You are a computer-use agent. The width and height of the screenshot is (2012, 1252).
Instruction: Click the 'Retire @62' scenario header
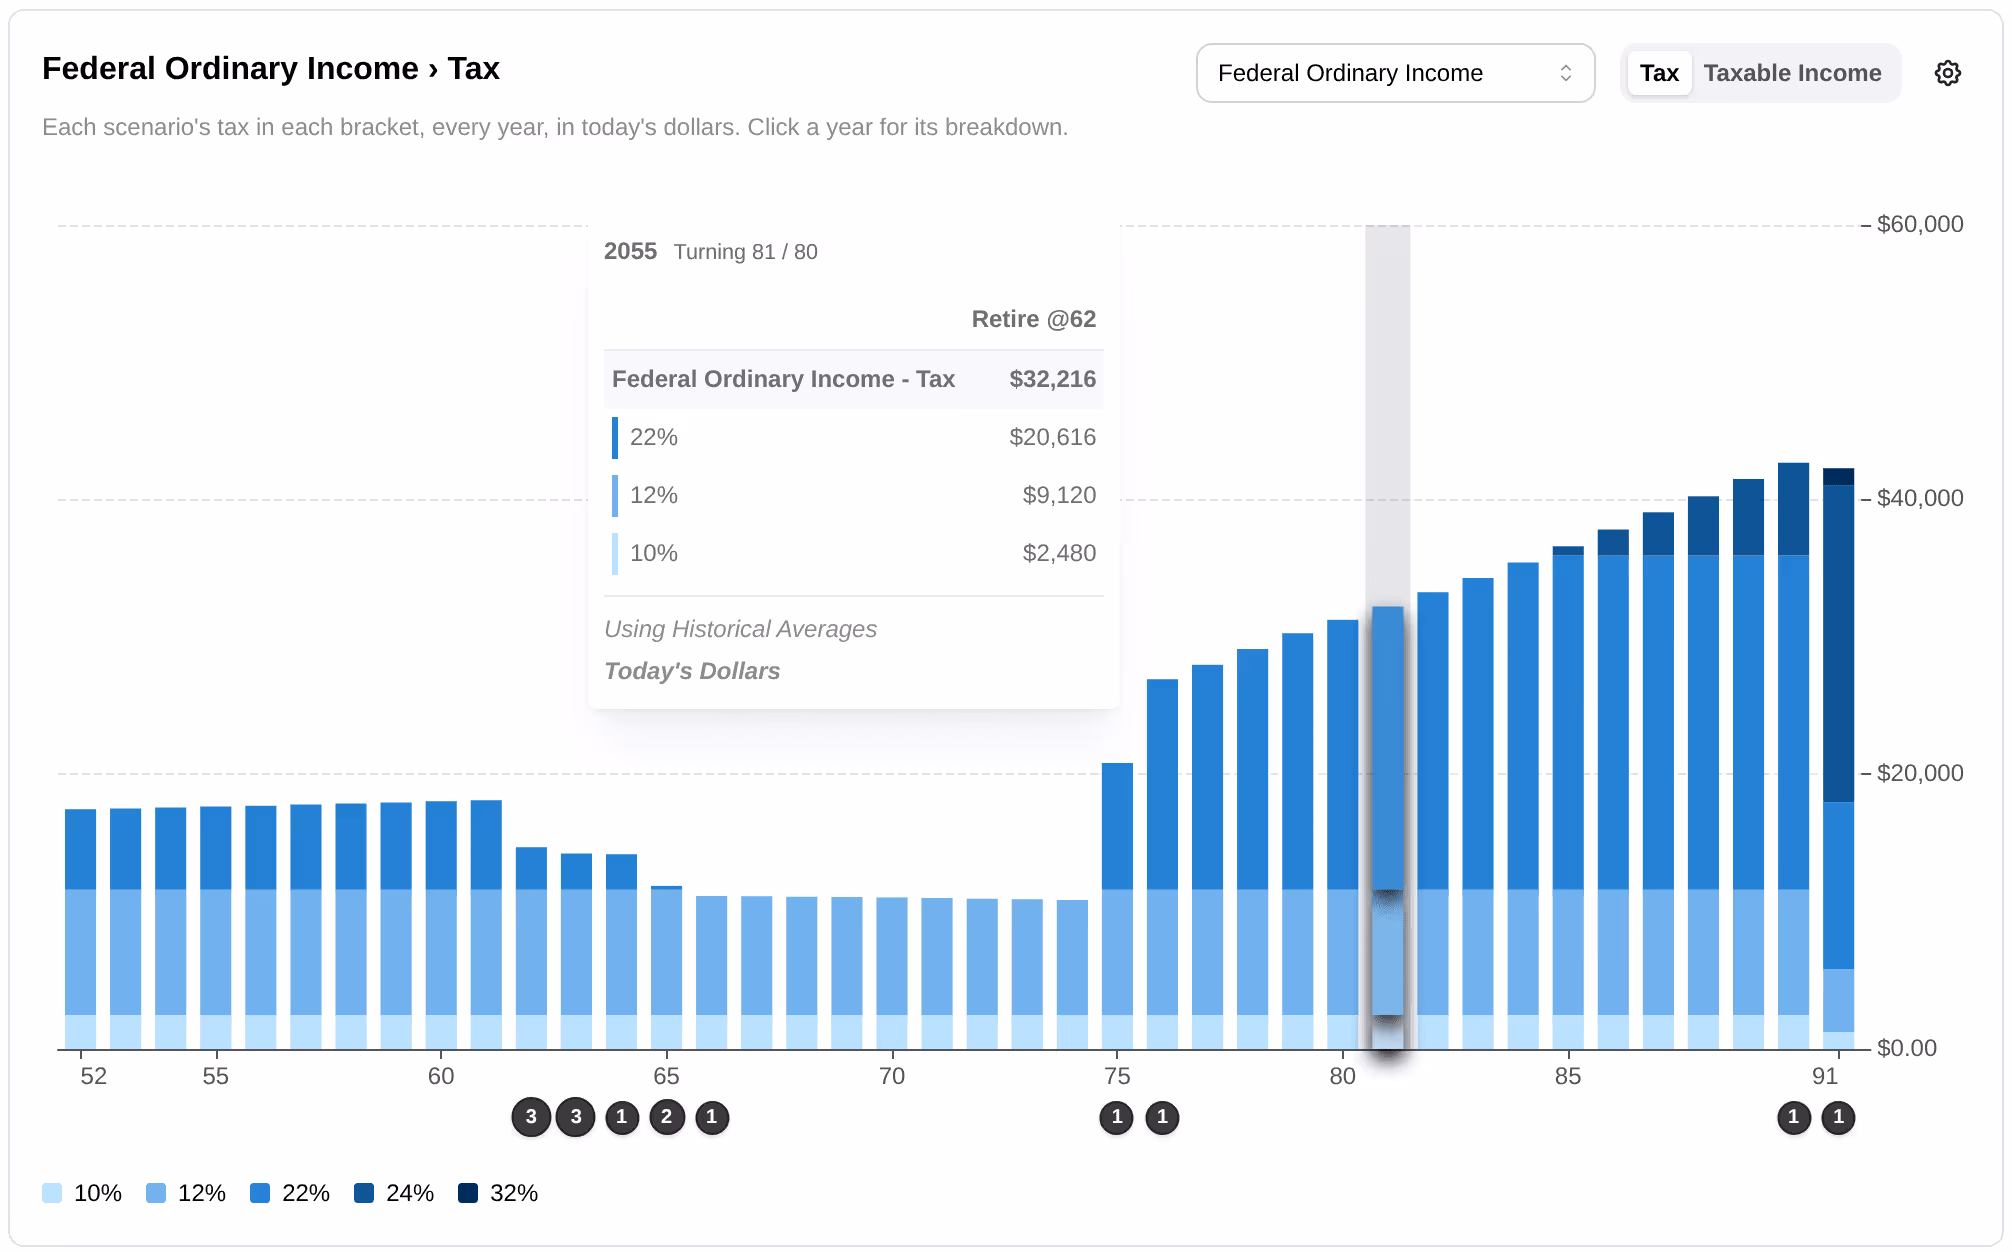1034,319
